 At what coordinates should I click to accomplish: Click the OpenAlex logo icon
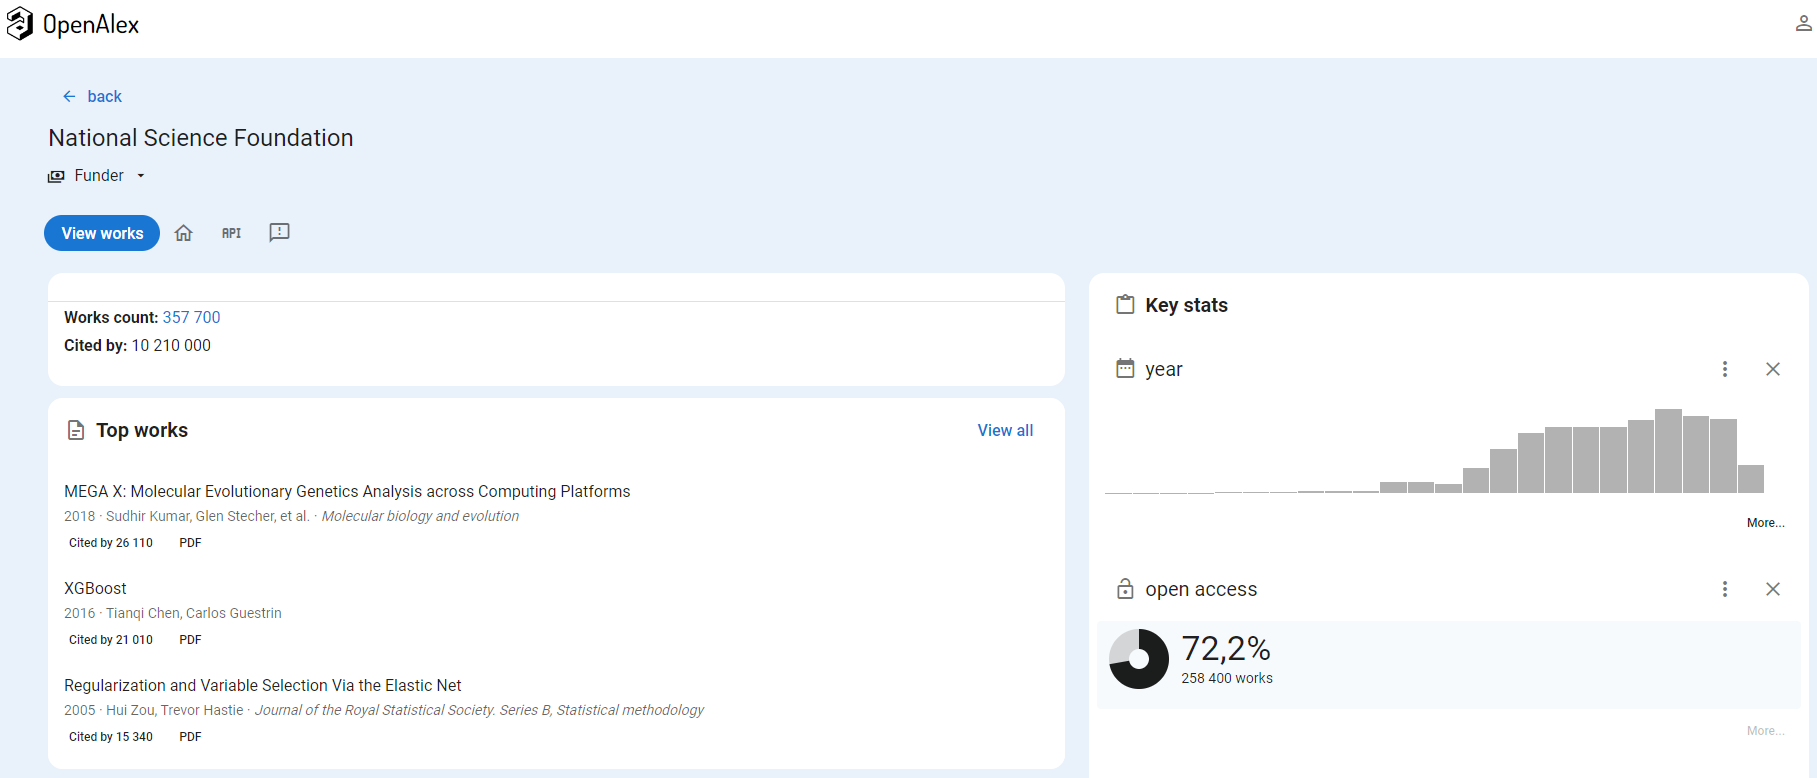(x=20, y=23)
